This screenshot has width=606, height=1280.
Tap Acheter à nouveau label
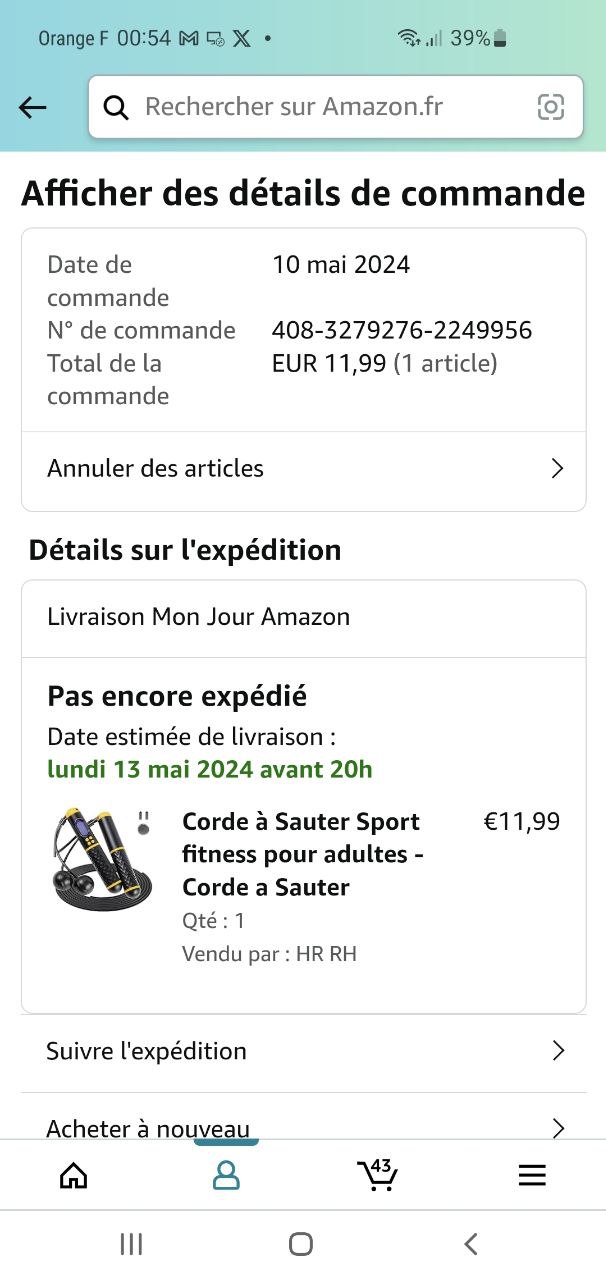click(148, 1129)
